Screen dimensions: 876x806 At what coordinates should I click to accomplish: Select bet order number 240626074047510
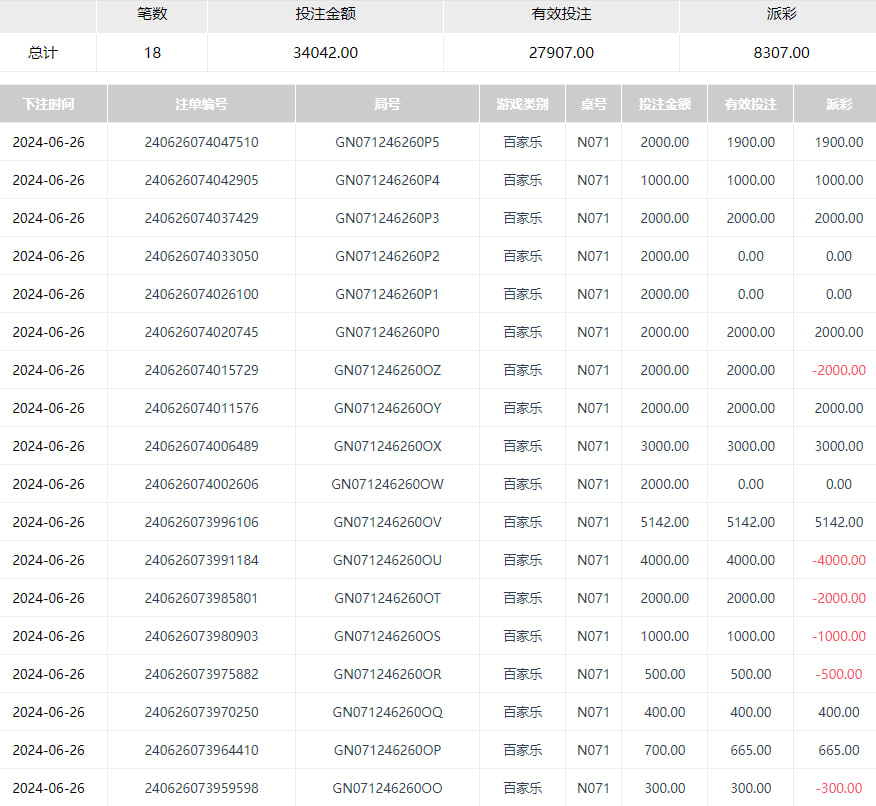tap(201, 142)
